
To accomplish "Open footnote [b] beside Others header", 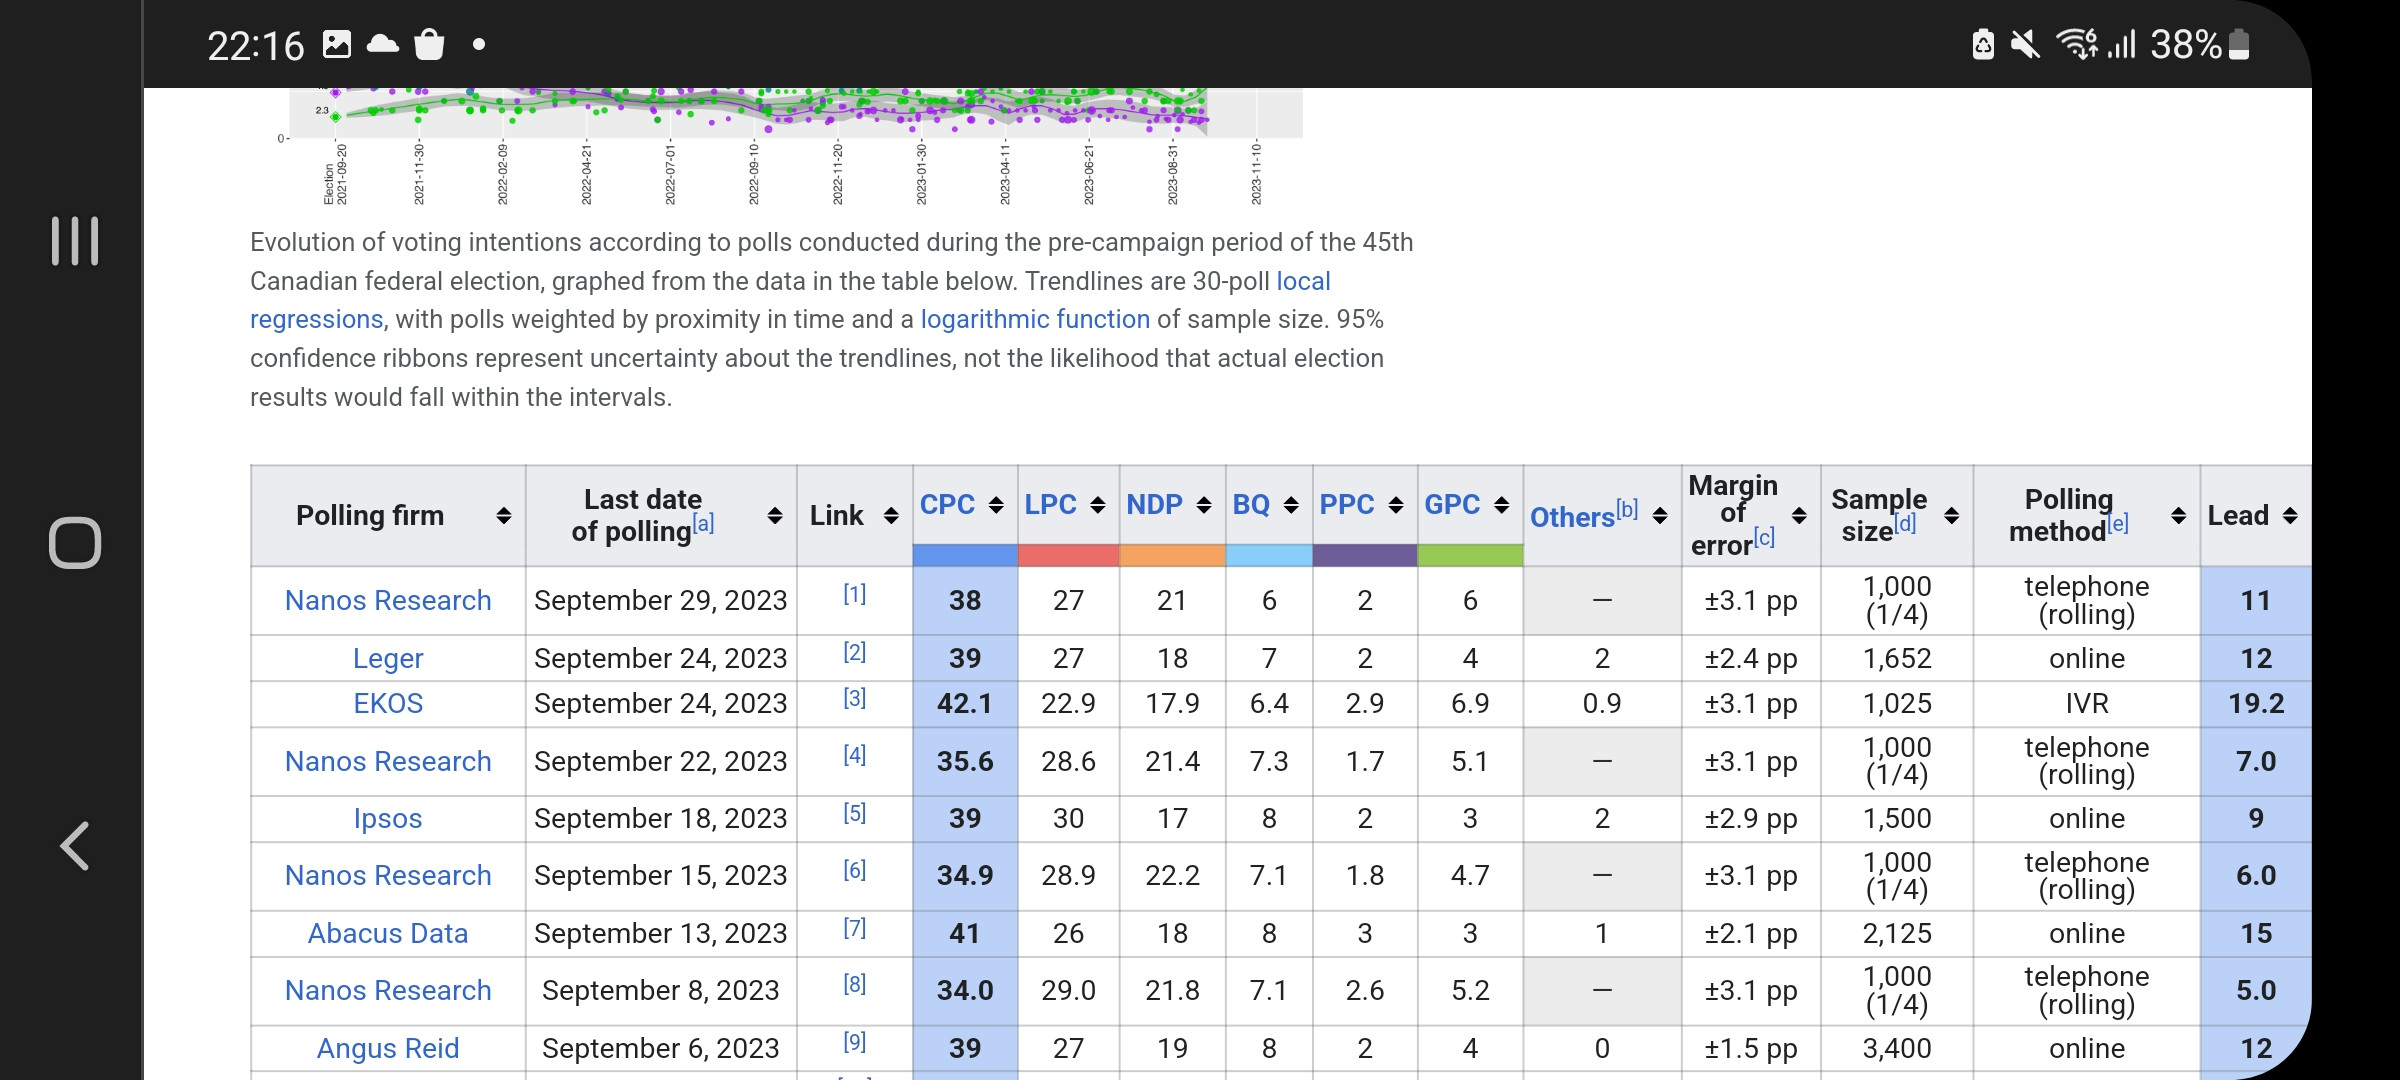I will [x=1628, y=509].
